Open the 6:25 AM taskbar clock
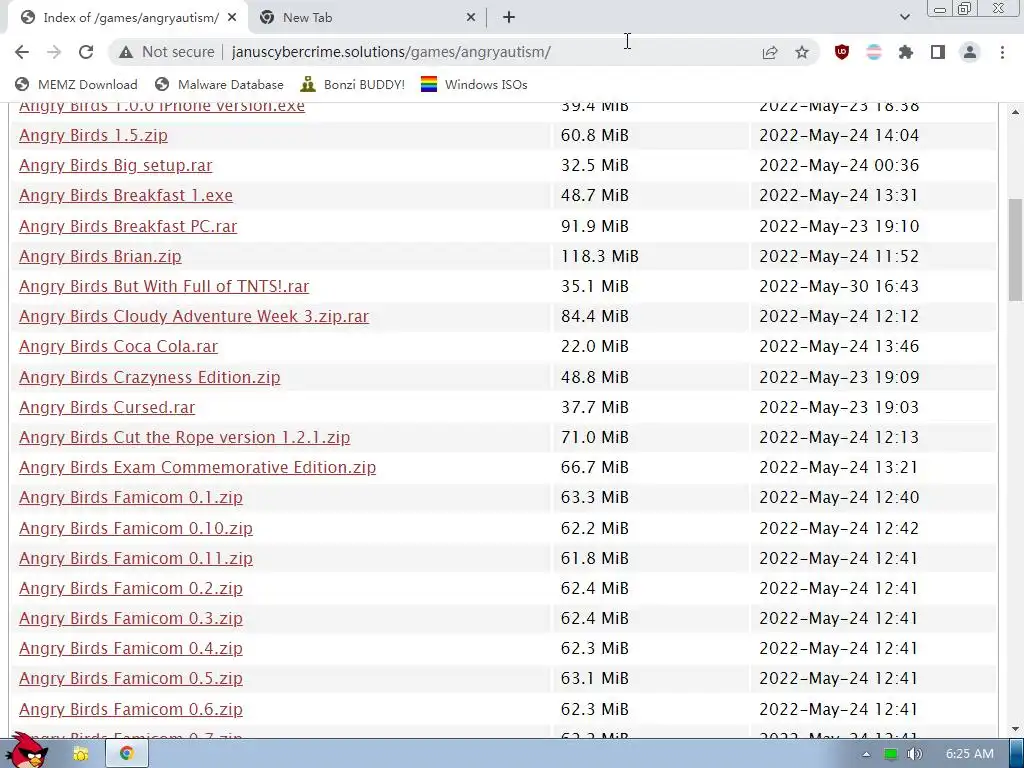 click(970, 754)
